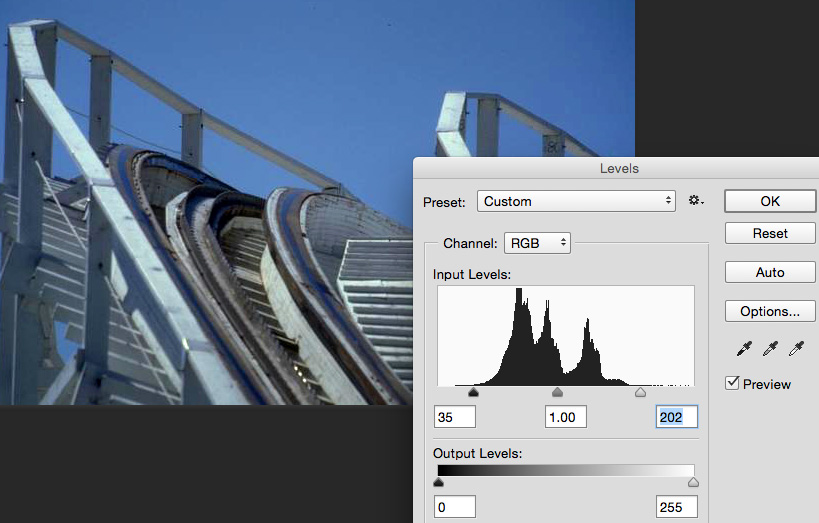This screenshot has height=523, width=819.
Task: Click the input shadow field showing 35
Action: (x=455, y=417)
